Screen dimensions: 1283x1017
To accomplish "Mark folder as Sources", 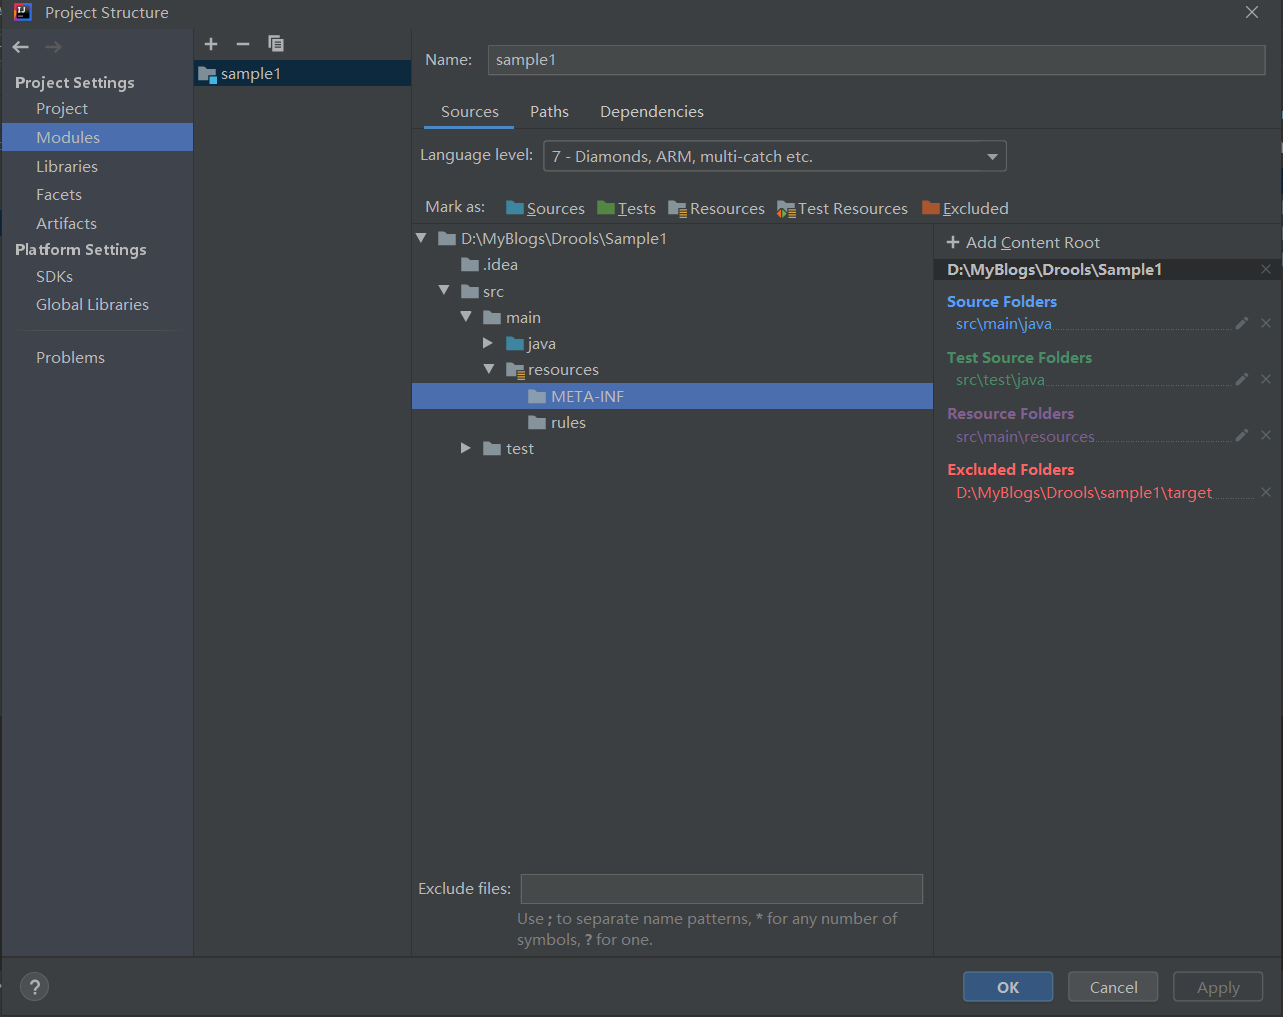I will [x=545, y=208].
